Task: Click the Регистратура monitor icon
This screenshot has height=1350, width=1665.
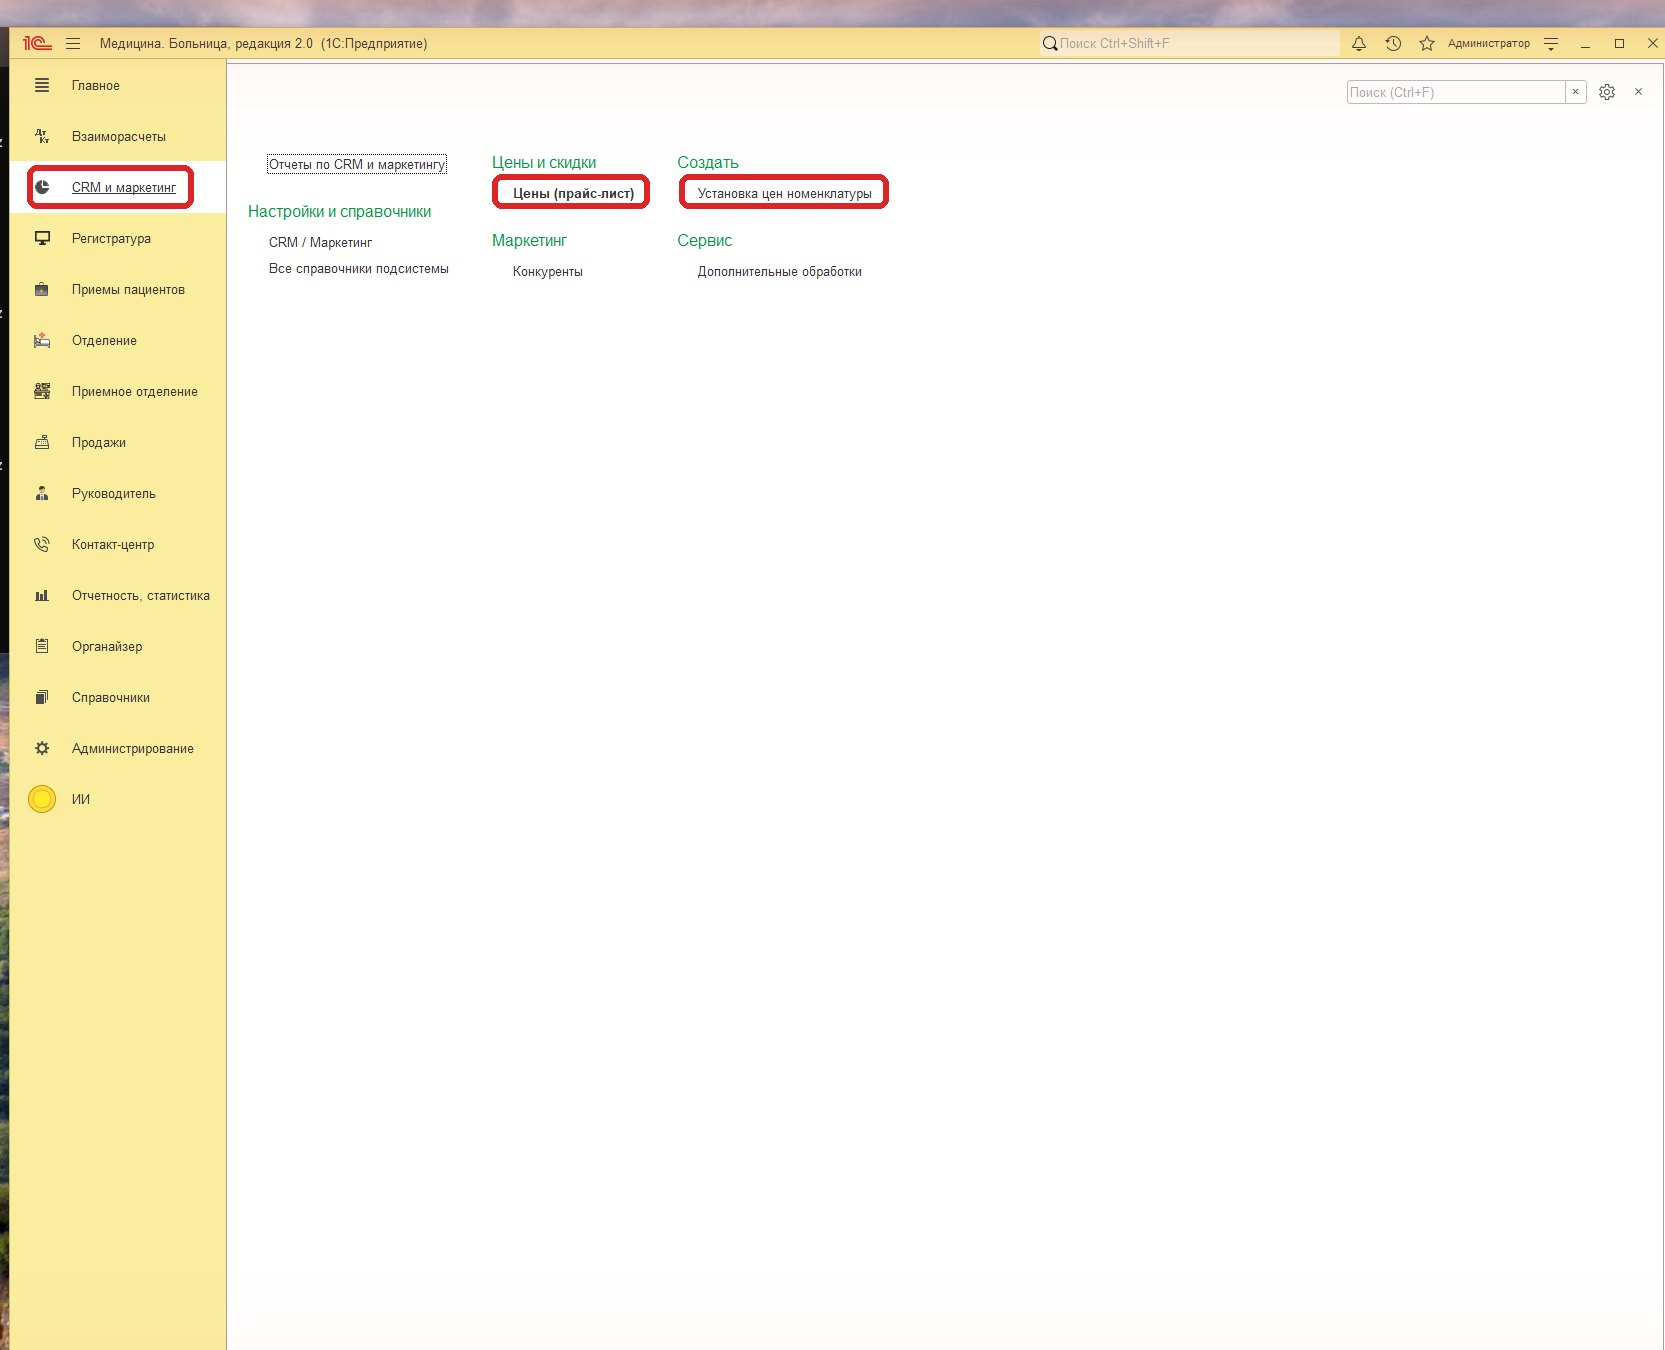Action: [x=42, y=238]
